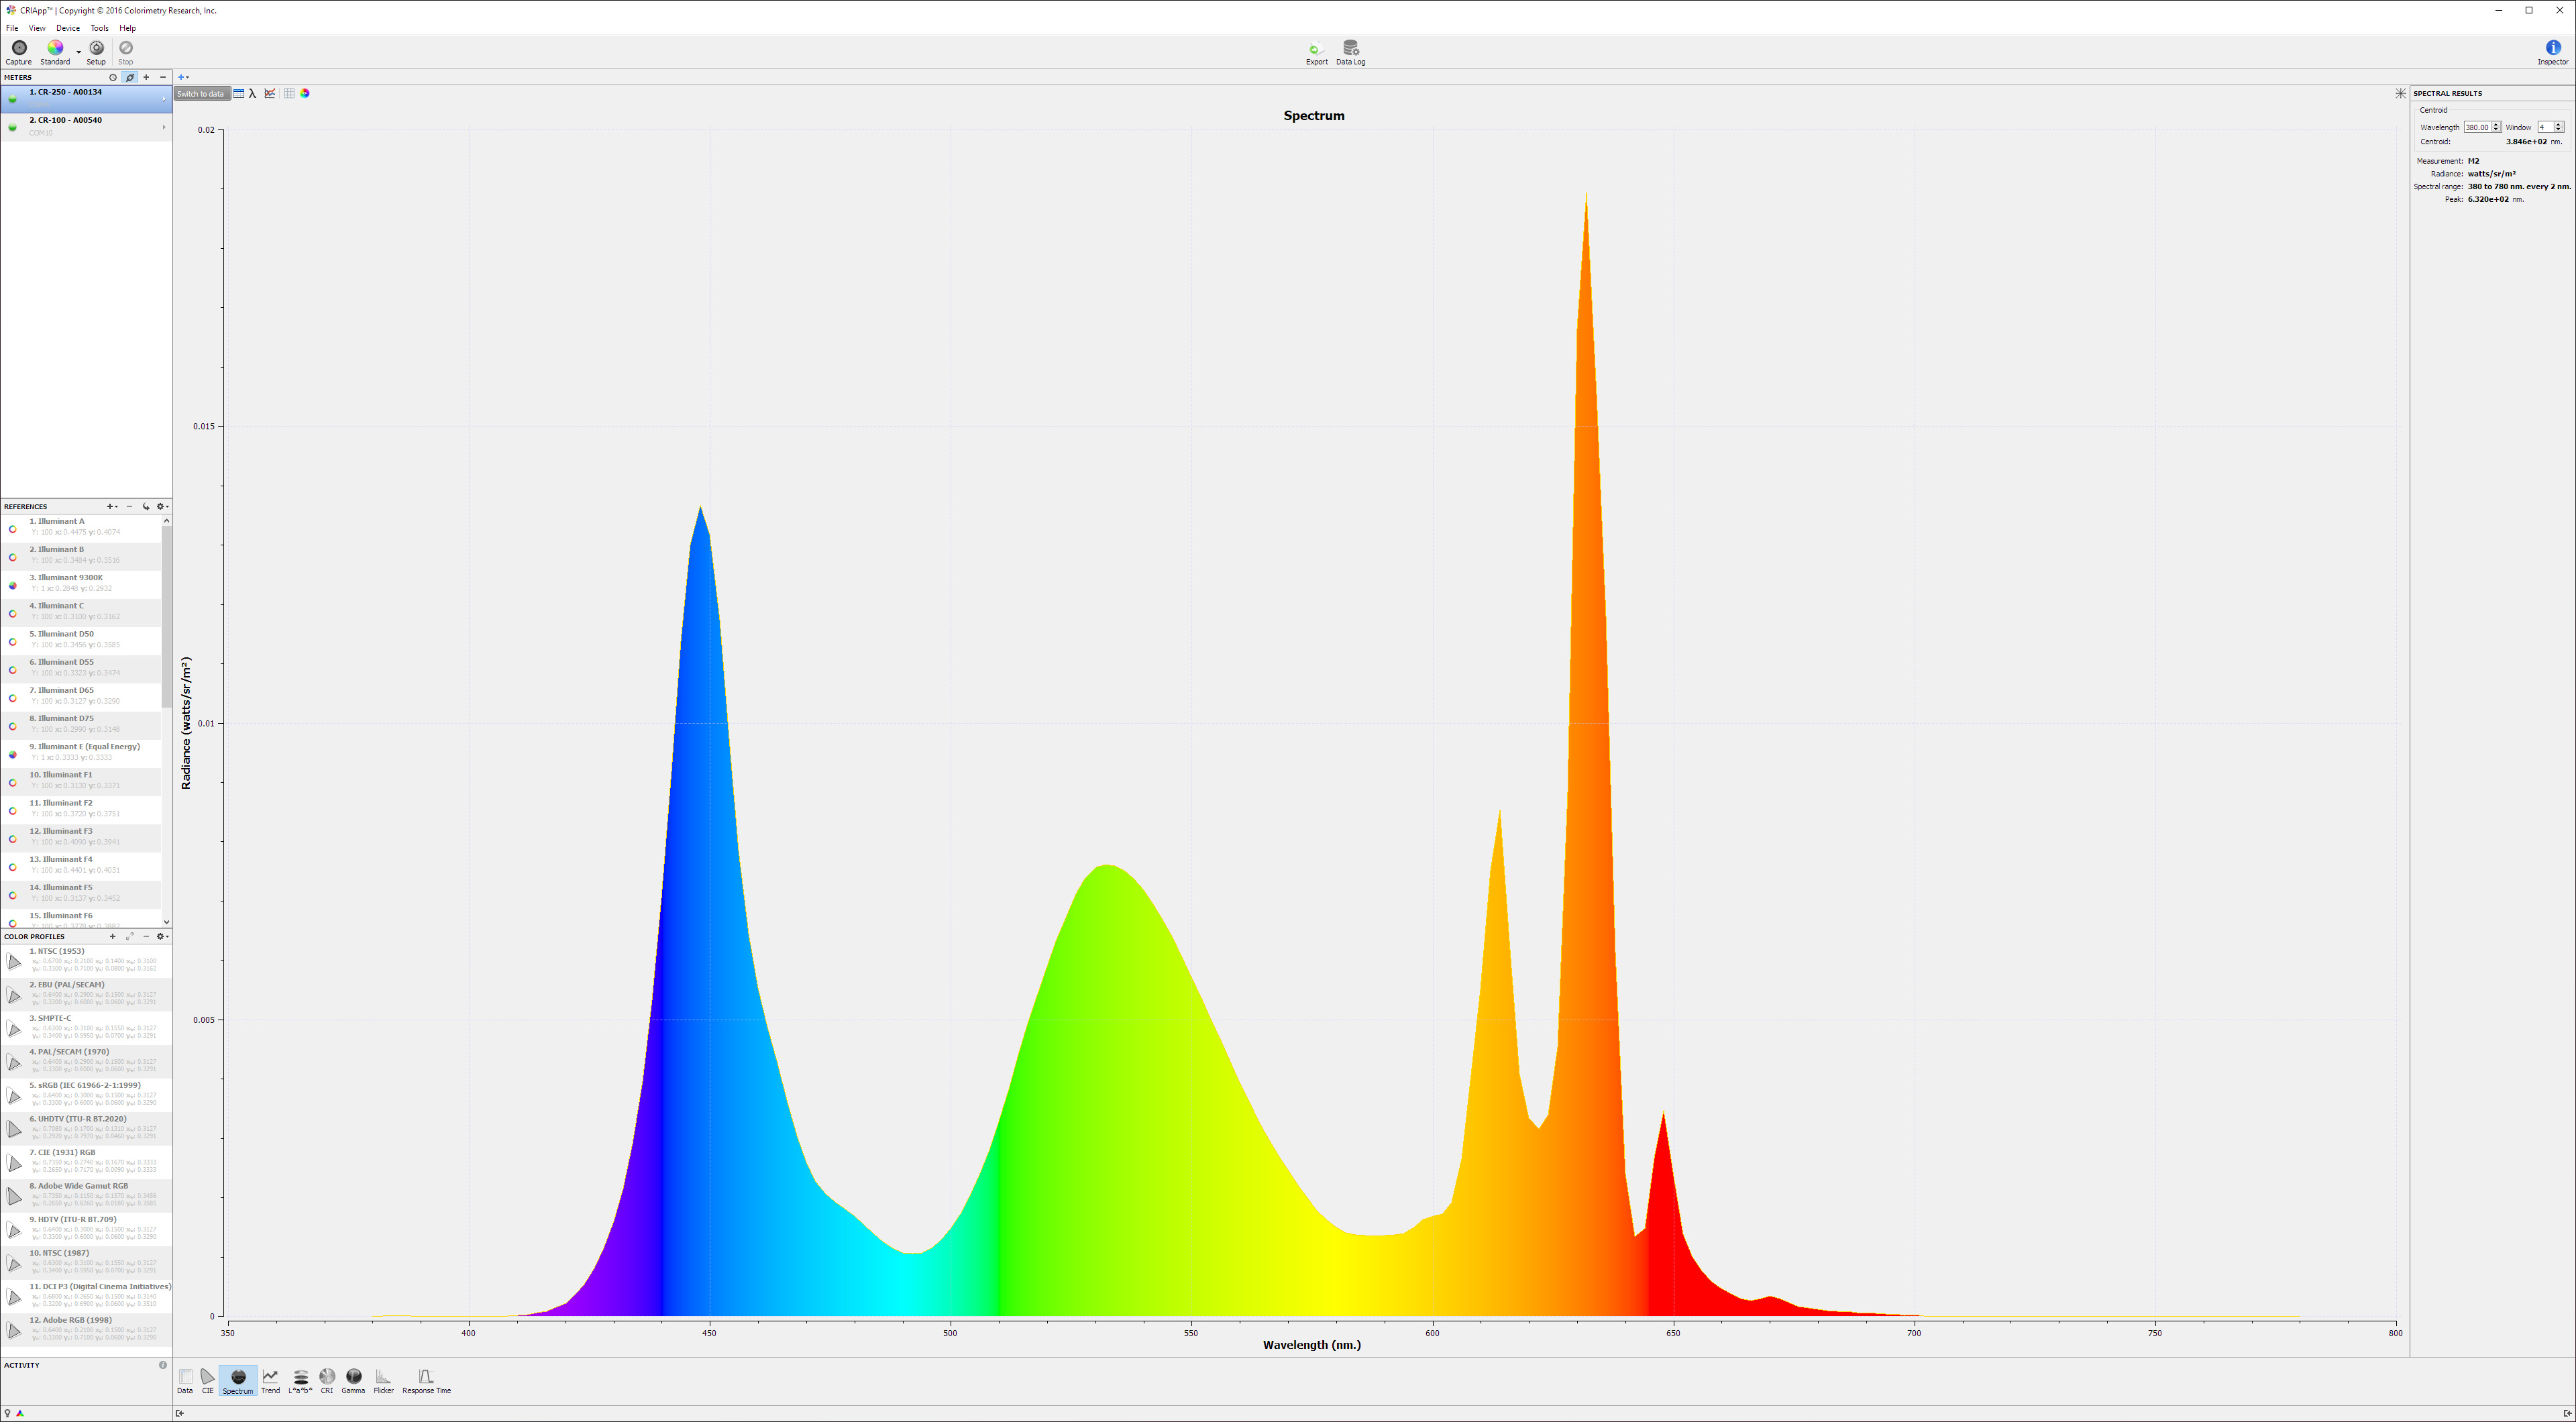
Task: Open the Device menu
Action: (68, 28)
